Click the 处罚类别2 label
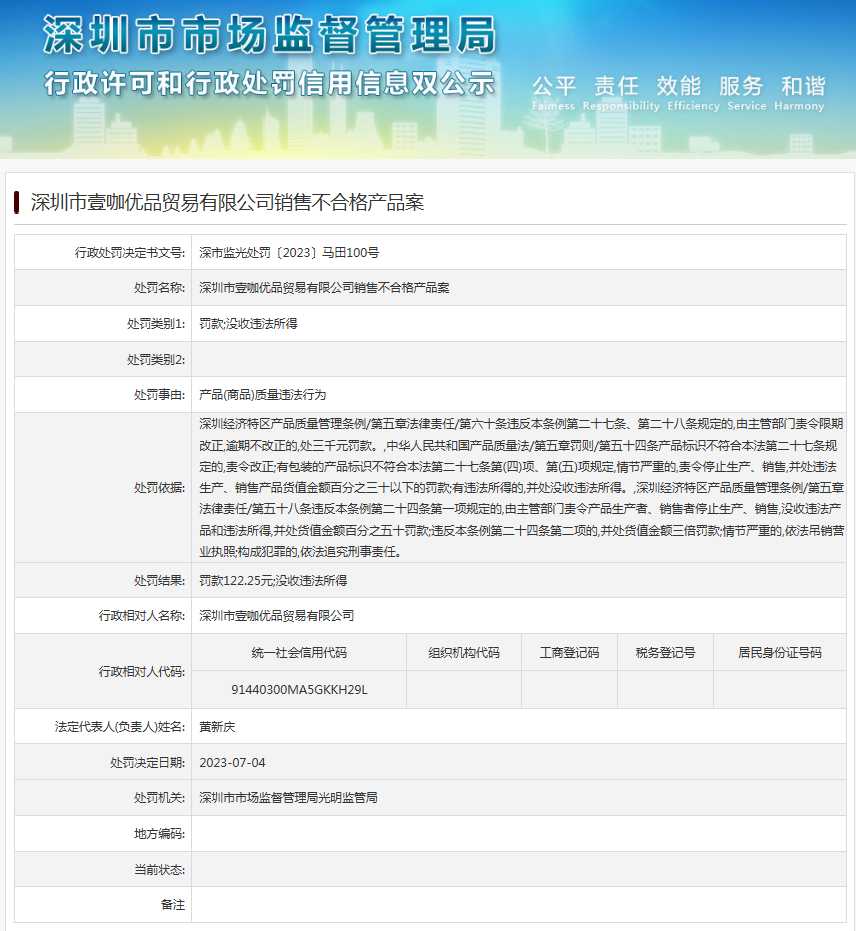The height and width of the screenshot is (931, 856). pos(156,359)
